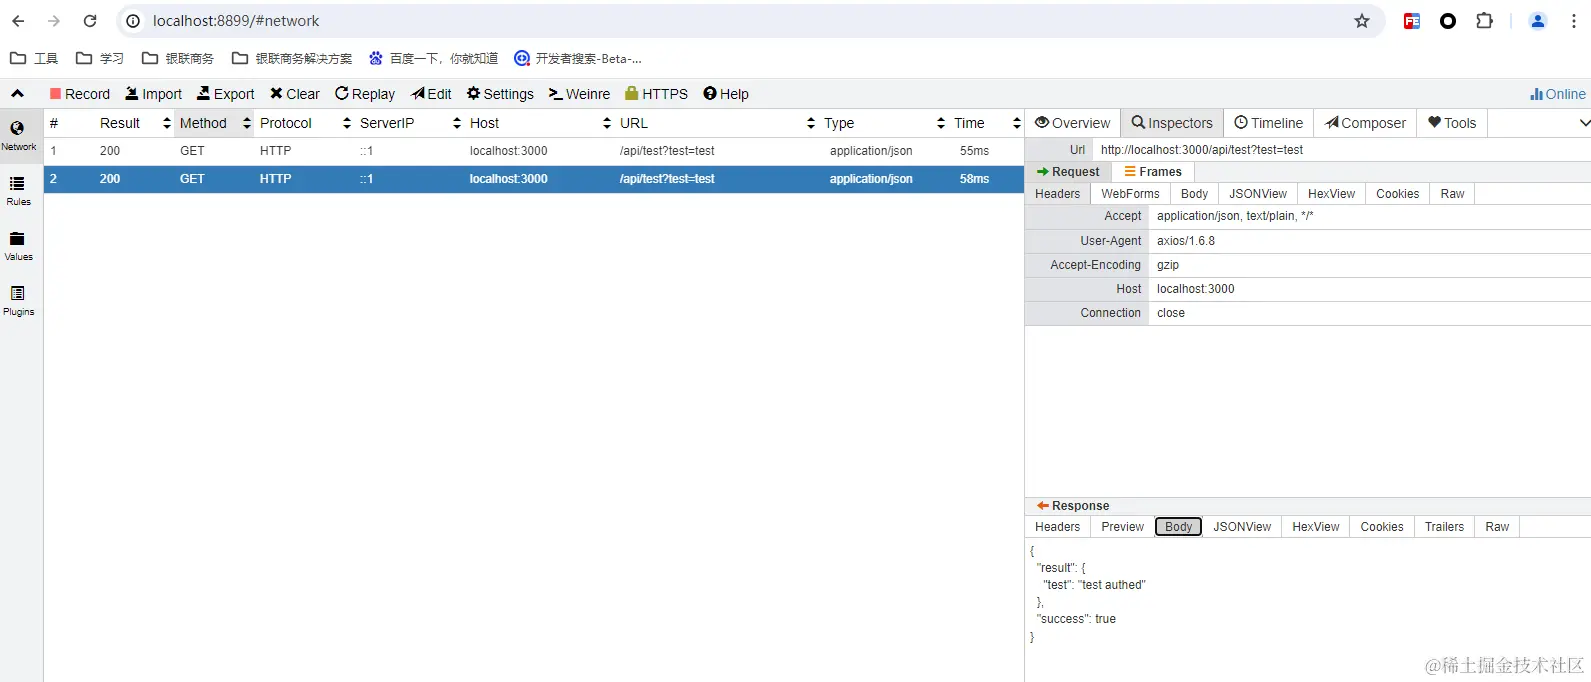Click the User-Agent axios/1.6.8 value
Image resolution: width=1591 pixels, height=682 pixels.
[1186, 241]
